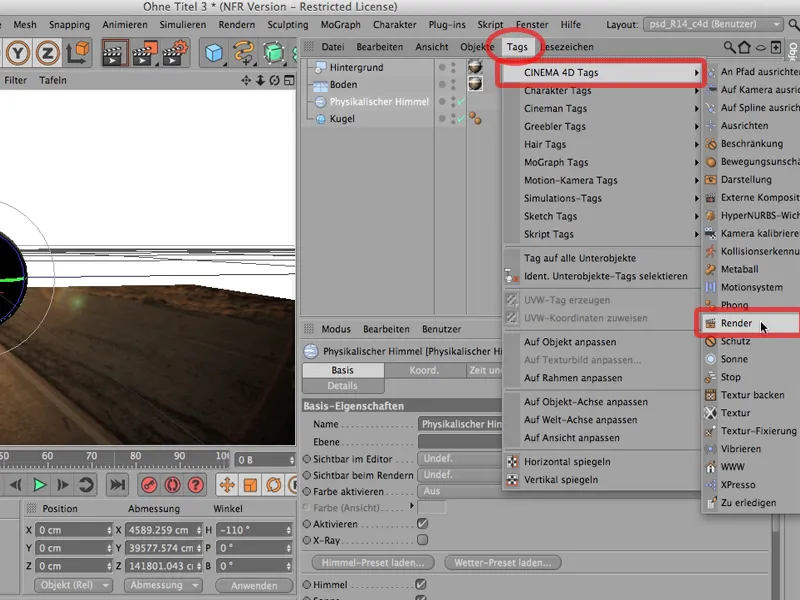Switch to the Basis tab
This screenshot has height=600, width=800.
(x=342, y=370)
